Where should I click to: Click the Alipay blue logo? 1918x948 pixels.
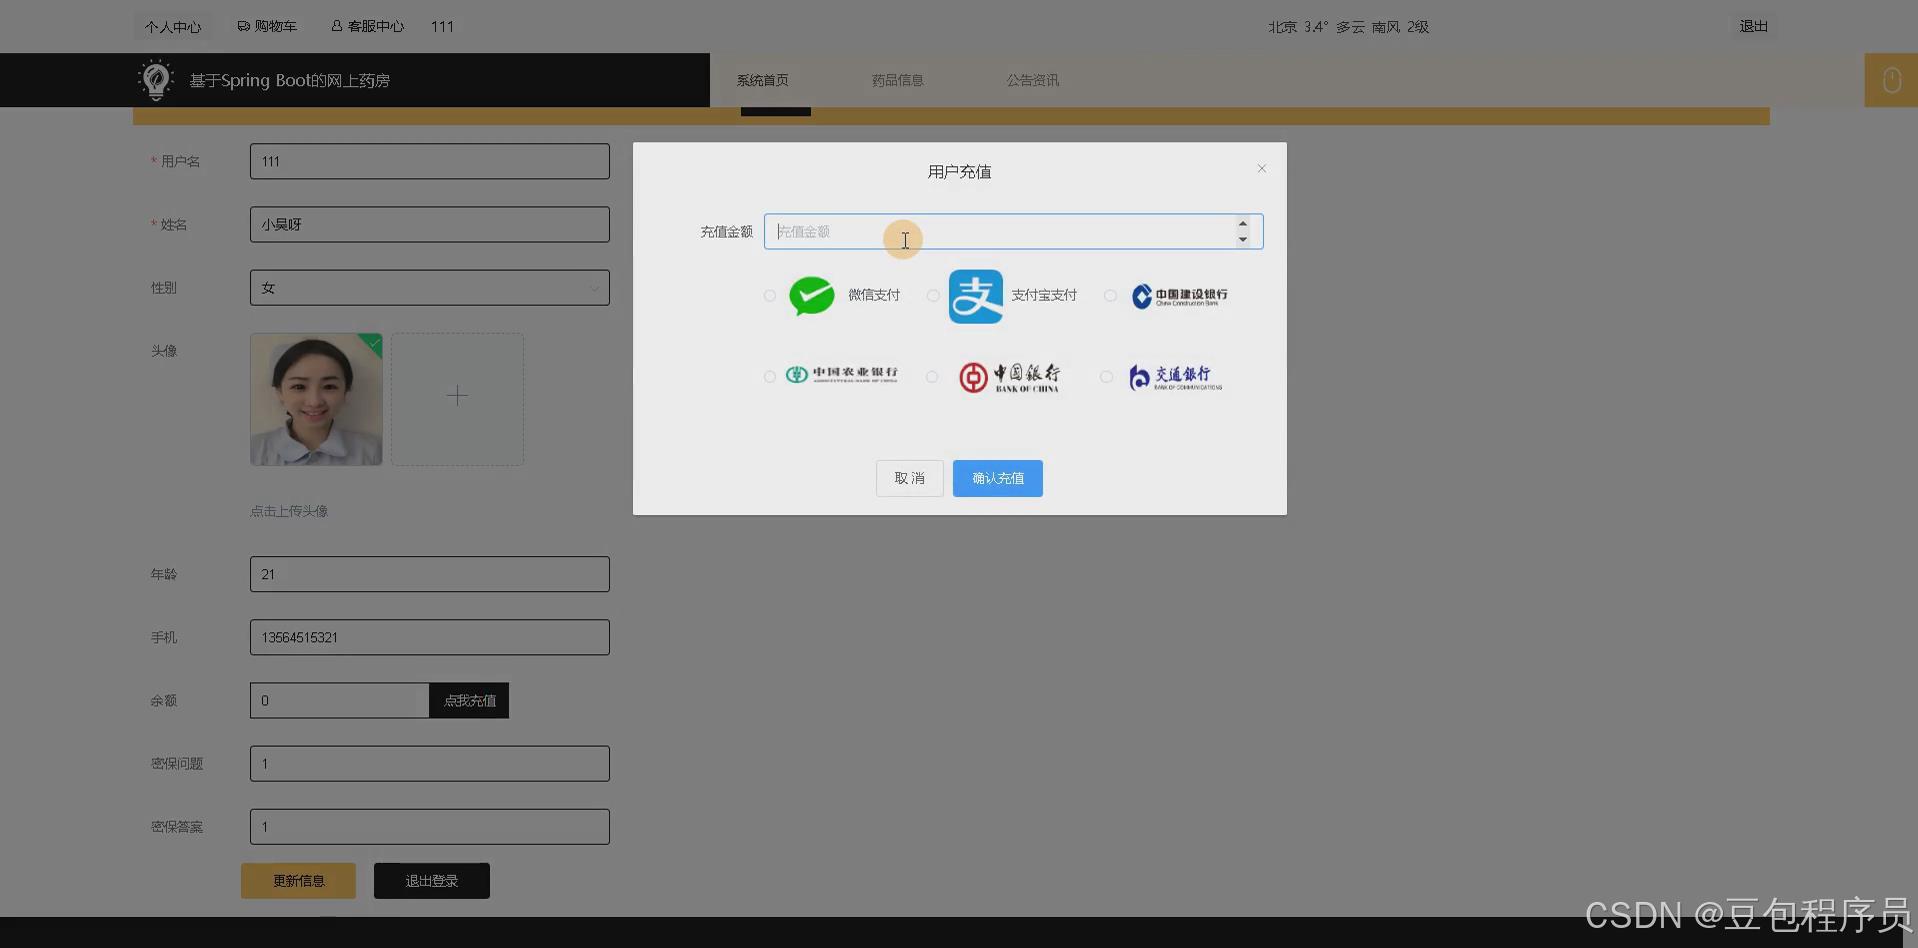[x=975, y=296]
